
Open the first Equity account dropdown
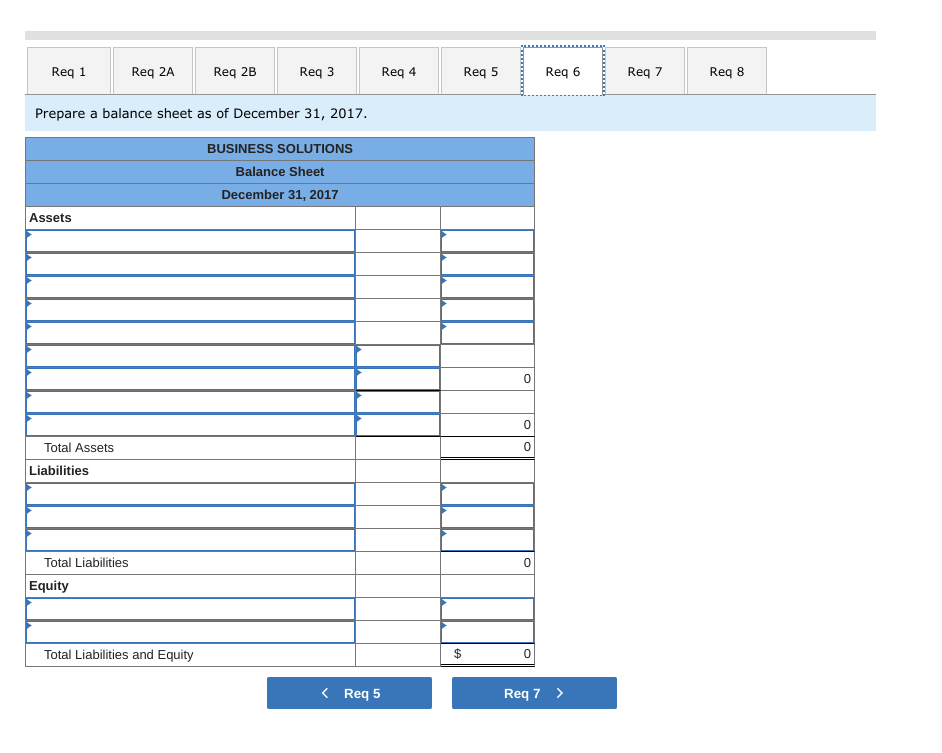(190, 609)
